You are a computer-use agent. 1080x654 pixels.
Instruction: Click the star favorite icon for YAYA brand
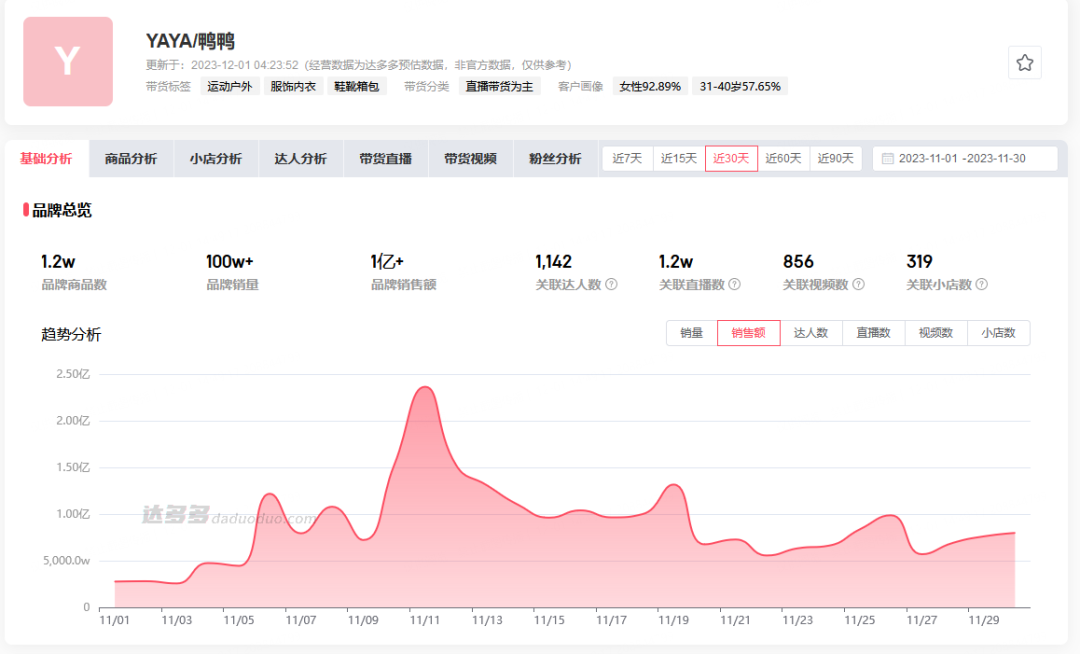pos(1024,63)
